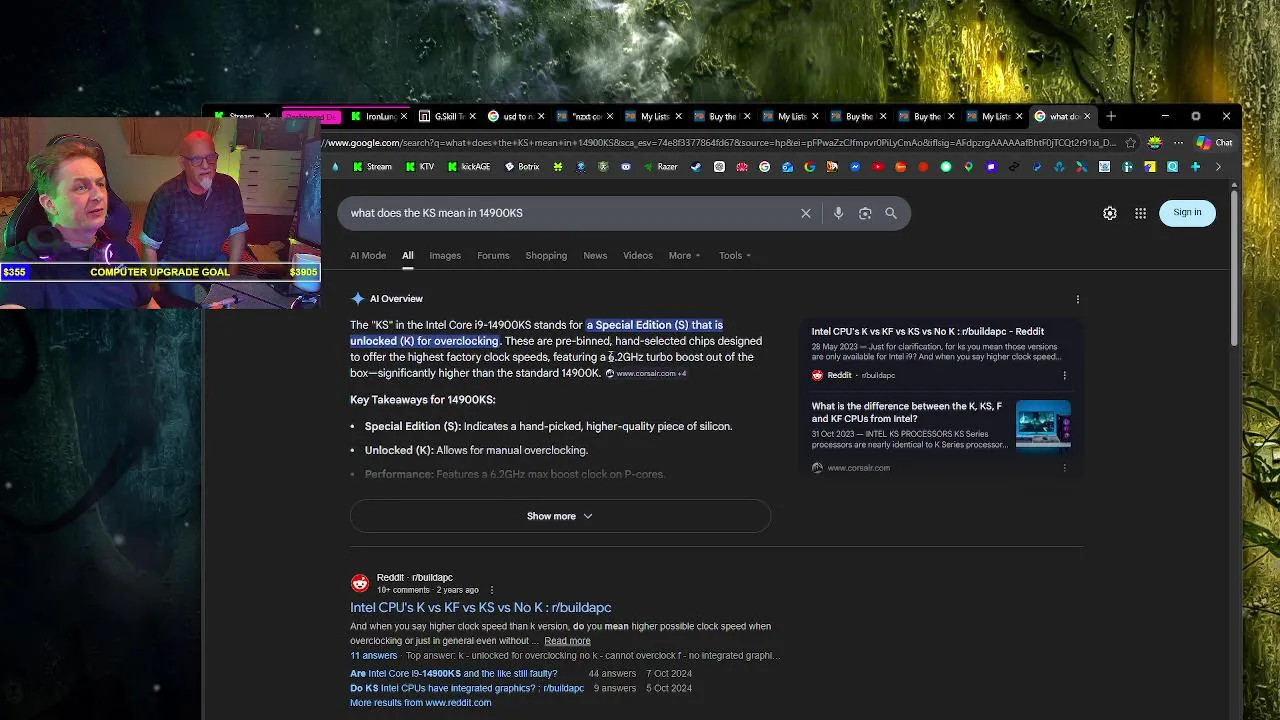Open options for Corsair source card
The image size is (1280, 720).
tap(1064, 467)
